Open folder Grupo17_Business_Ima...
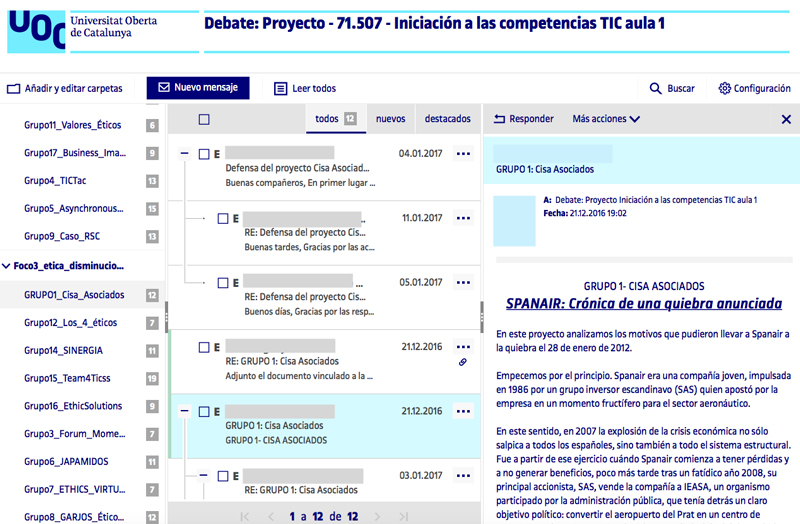Screen dimensions: 800x524 pos(74,153)
